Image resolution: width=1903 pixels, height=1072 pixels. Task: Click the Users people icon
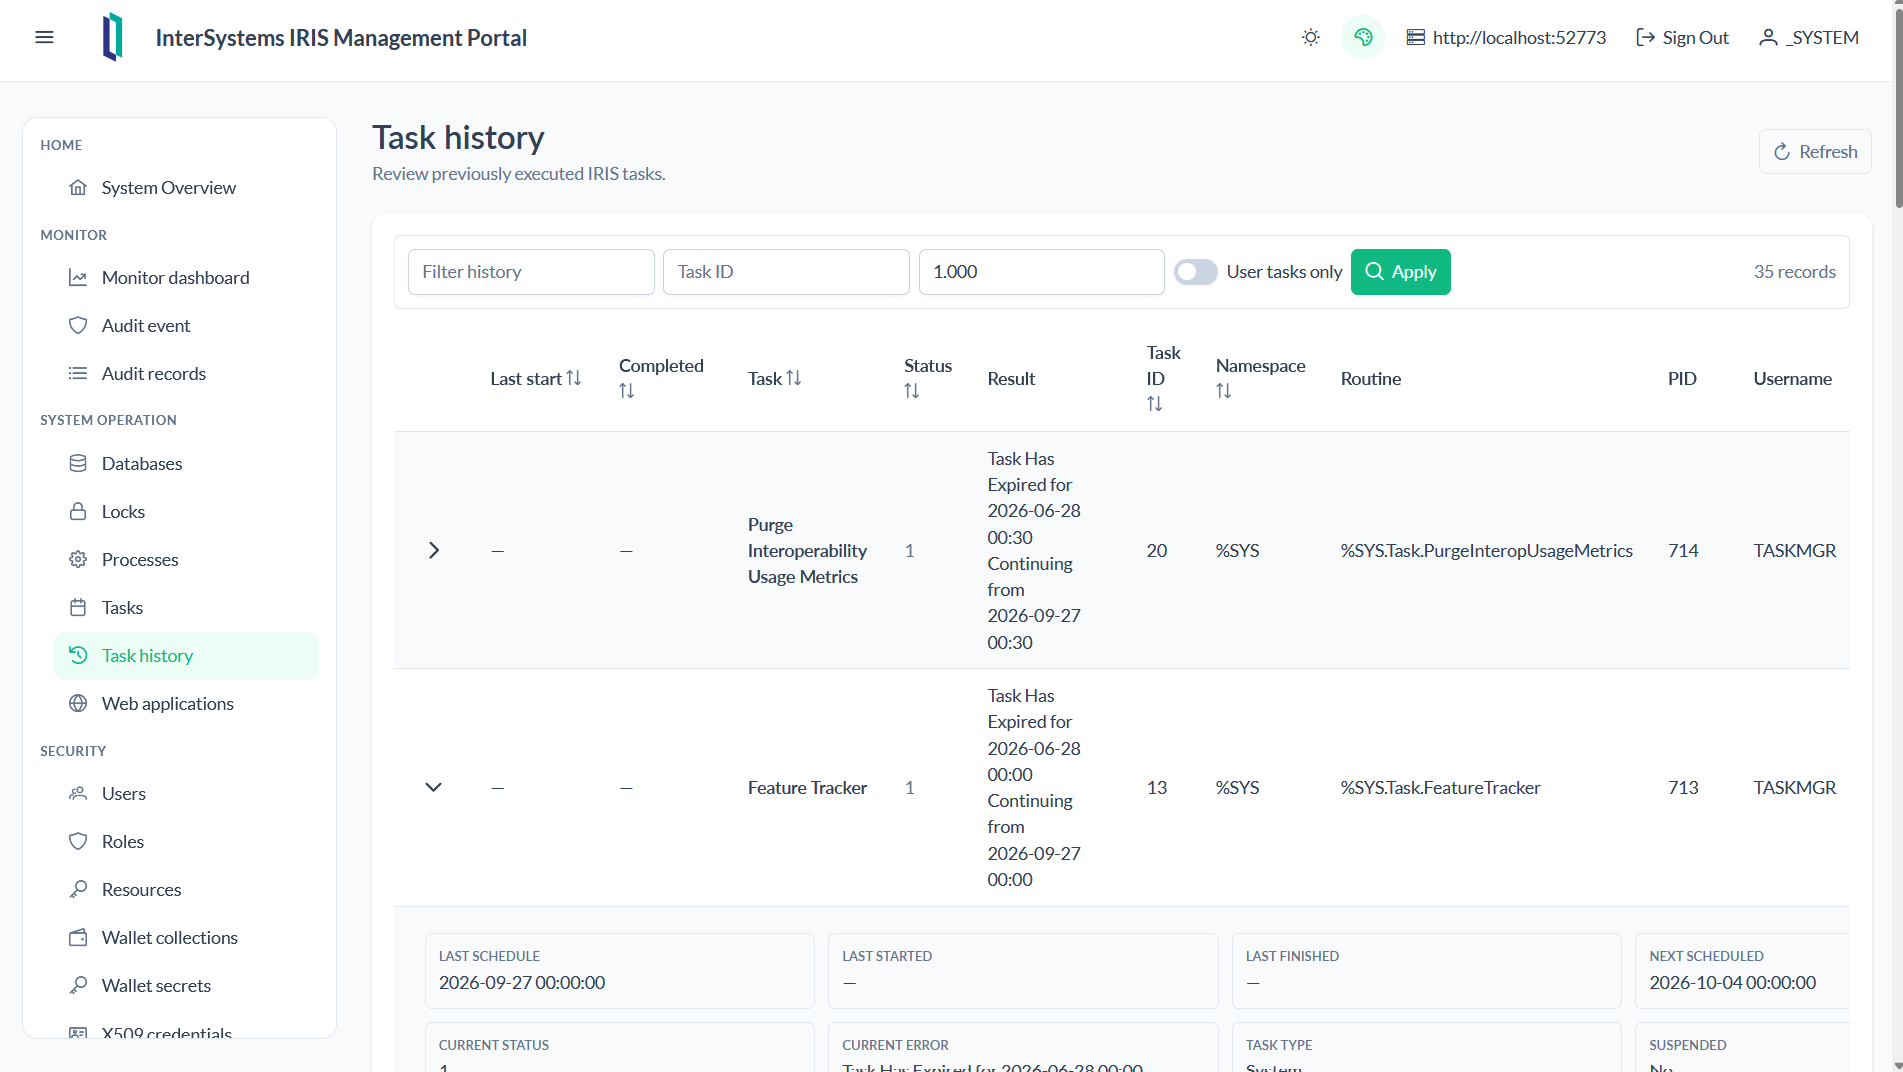(x=78, y=793)
